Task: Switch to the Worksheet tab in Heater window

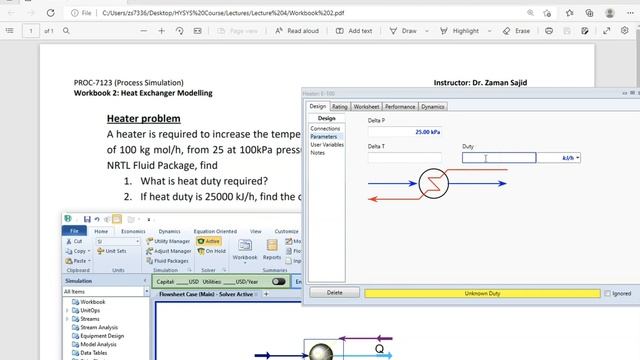Action: point(366,107)
